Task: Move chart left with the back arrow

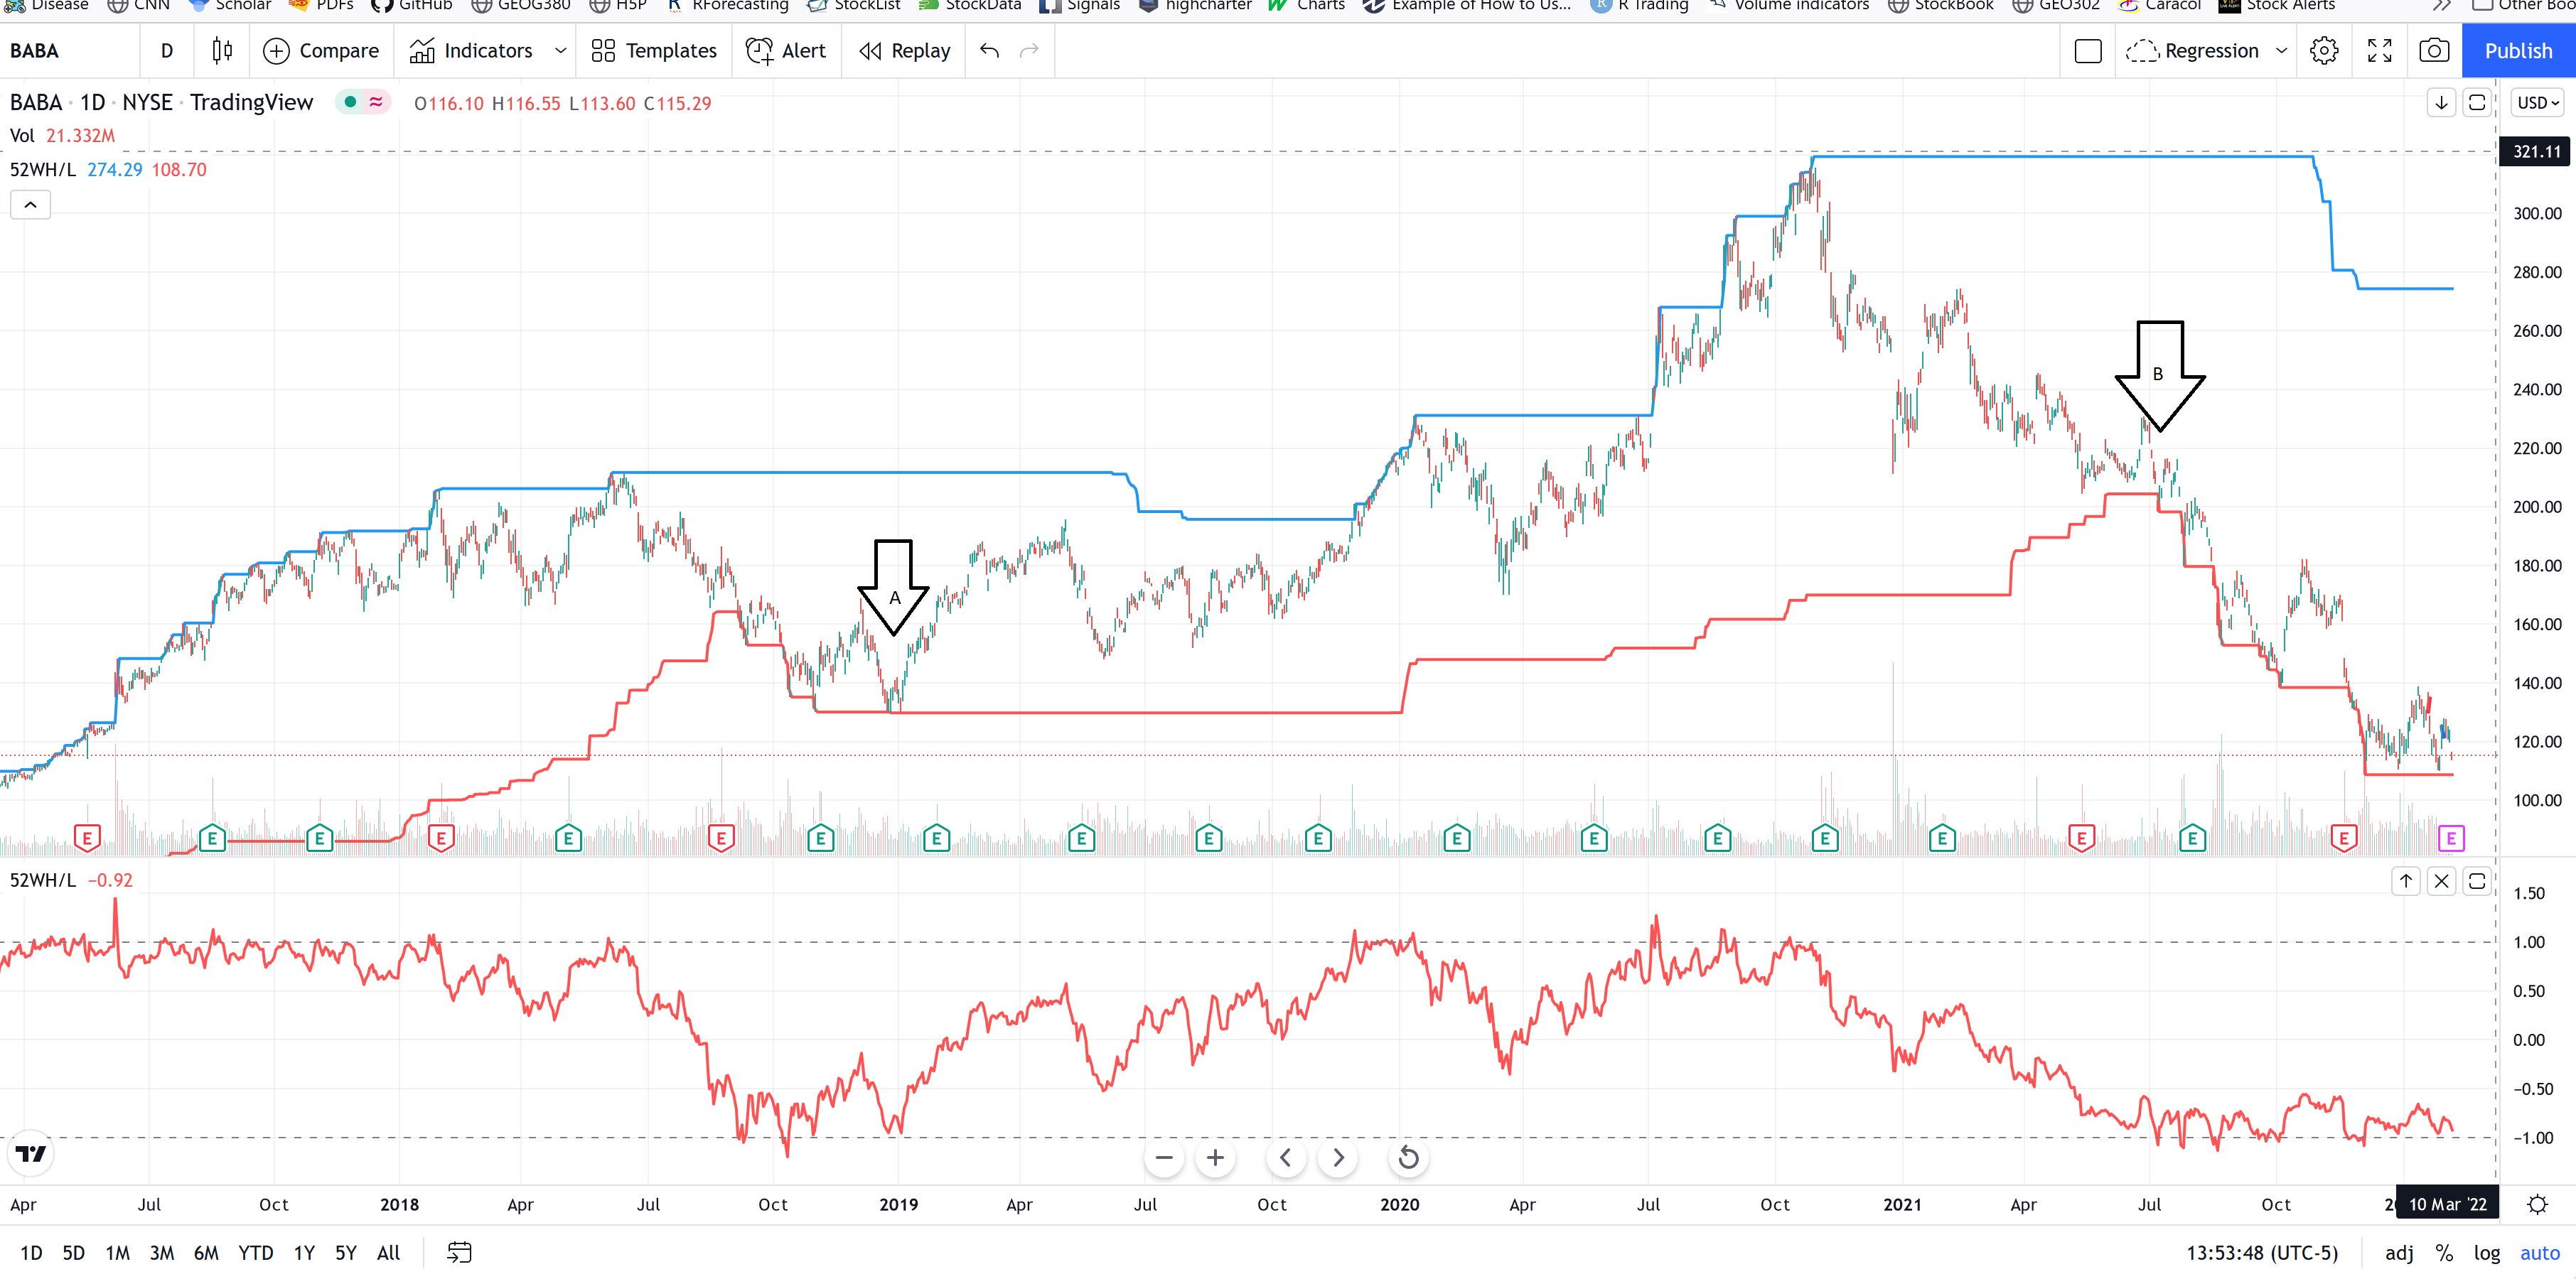Action: 1286,1158
